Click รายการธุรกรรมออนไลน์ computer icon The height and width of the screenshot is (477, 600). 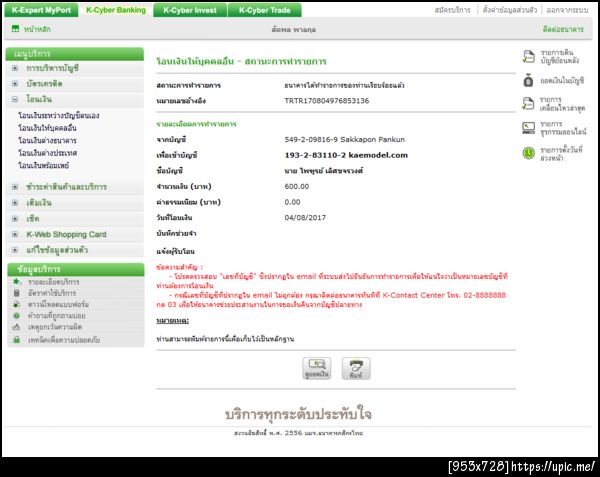pos(528,128)
